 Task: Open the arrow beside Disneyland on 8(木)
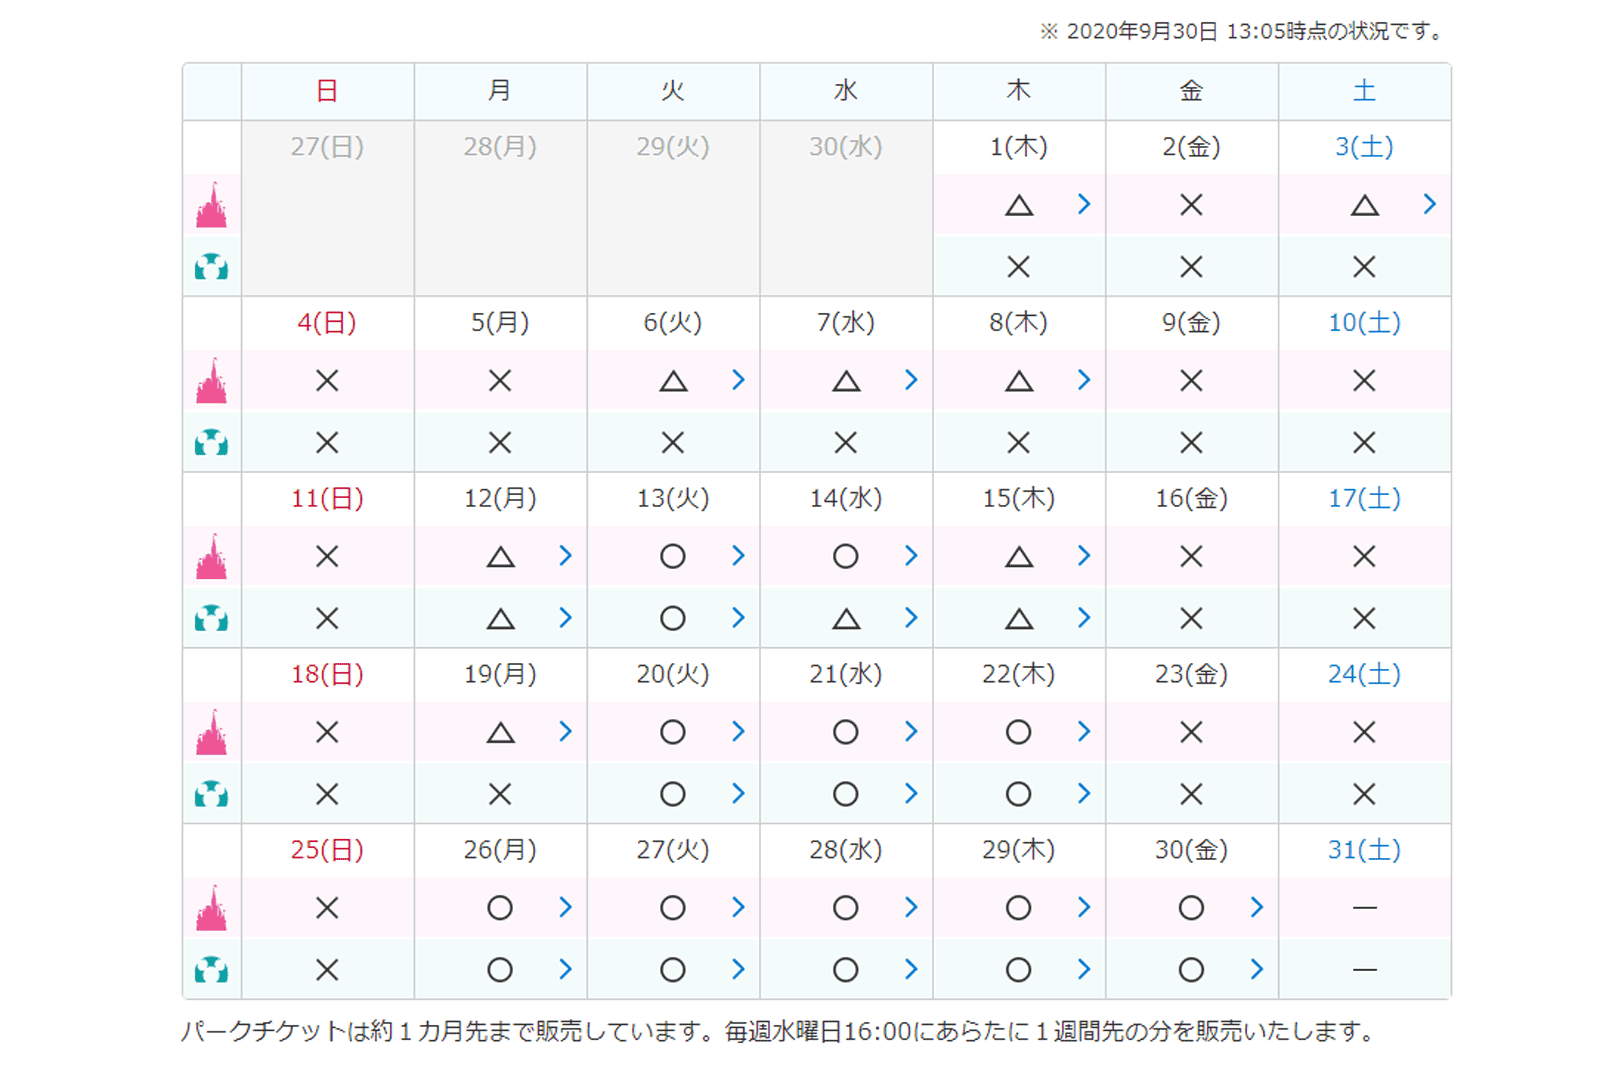tap(1084, 380)
